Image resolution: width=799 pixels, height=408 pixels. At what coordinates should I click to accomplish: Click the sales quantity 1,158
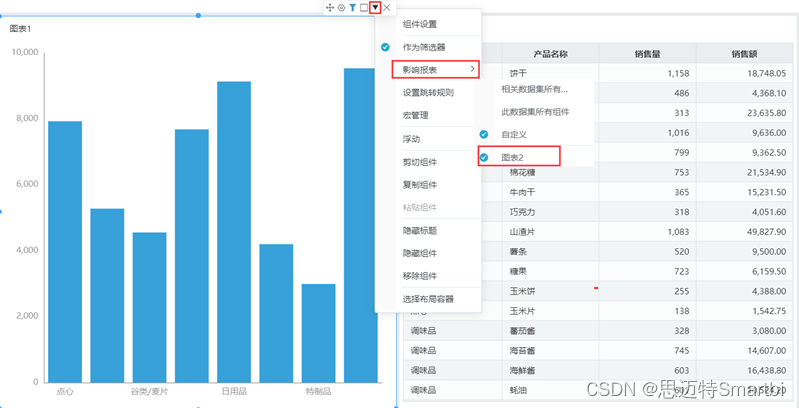(678, 73)
